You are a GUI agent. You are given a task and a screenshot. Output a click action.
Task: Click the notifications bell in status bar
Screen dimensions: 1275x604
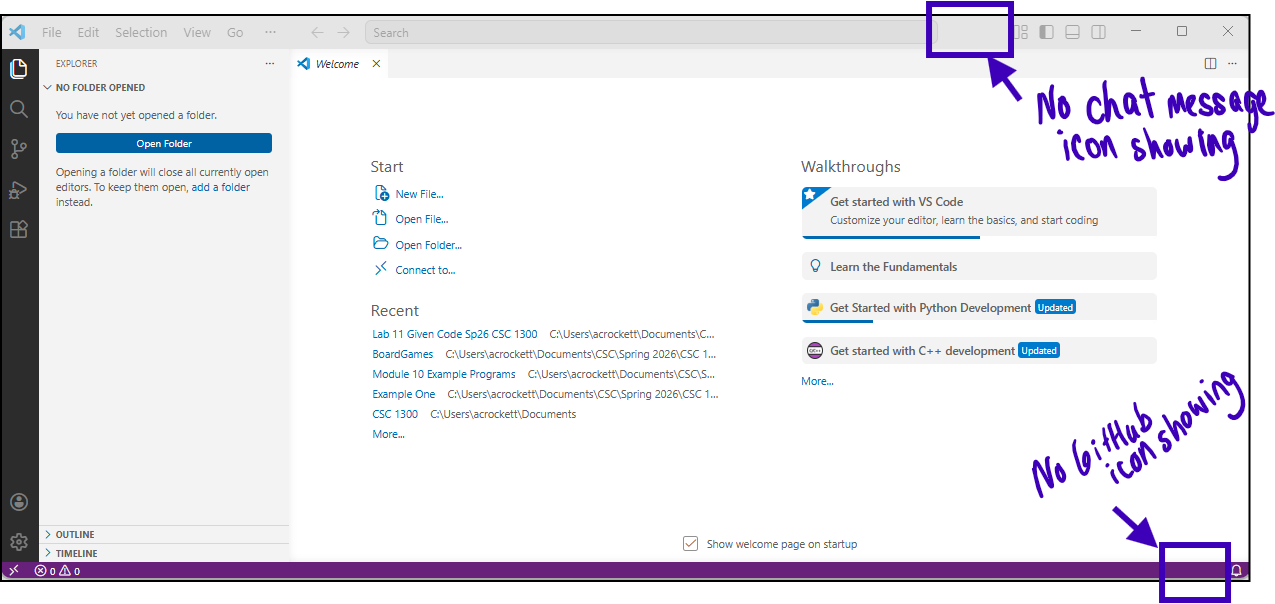pyautogui.click(x=1236, y=571)
